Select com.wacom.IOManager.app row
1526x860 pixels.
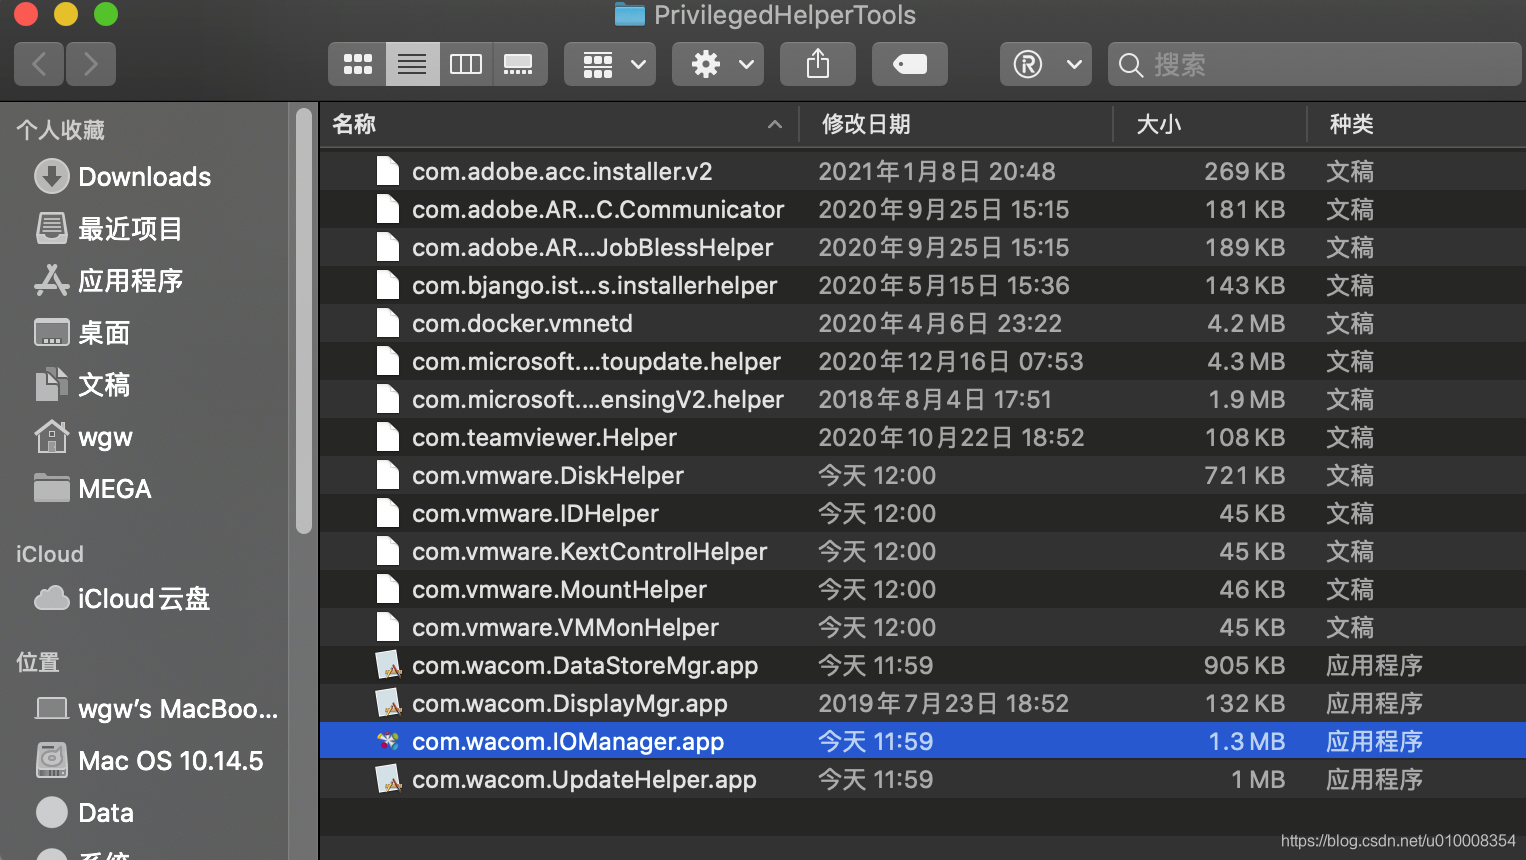(x=923, y=742)
